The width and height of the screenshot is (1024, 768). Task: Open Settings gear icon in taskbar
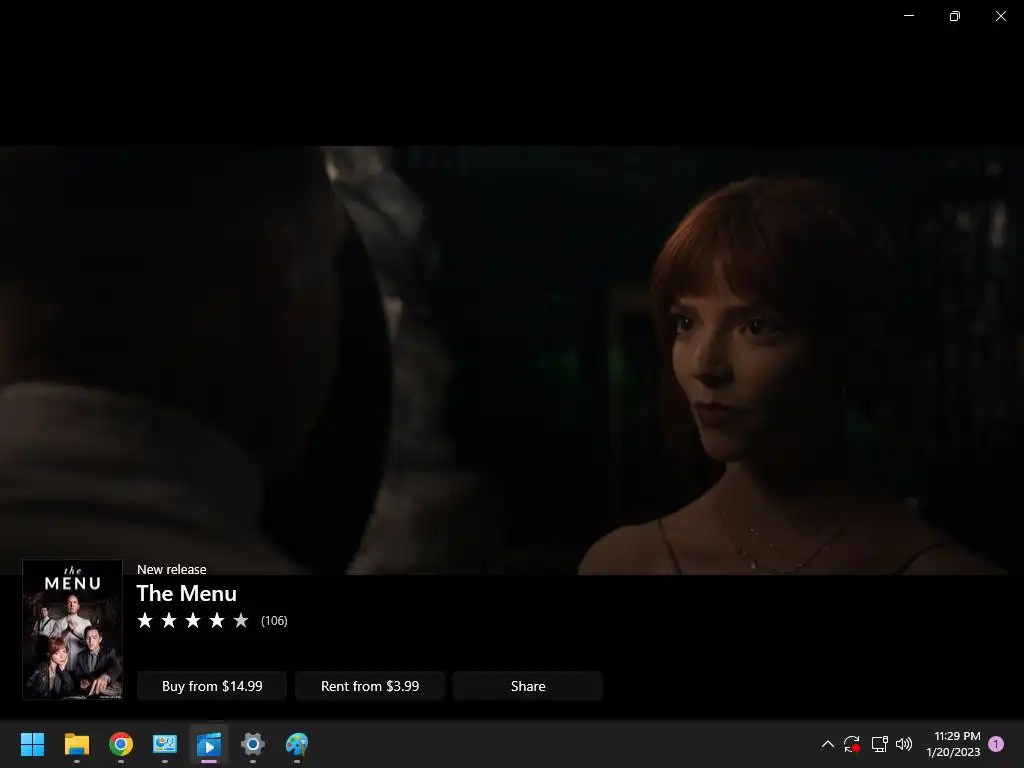253,744
